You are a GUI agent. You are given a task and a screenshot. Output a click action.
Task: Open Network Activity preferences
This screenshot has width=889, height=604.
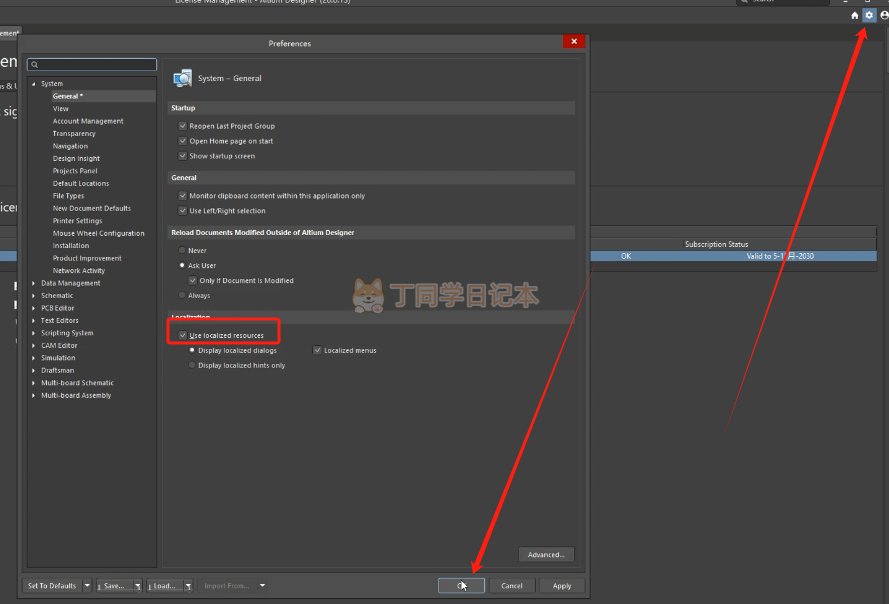[x=78, y=271]
